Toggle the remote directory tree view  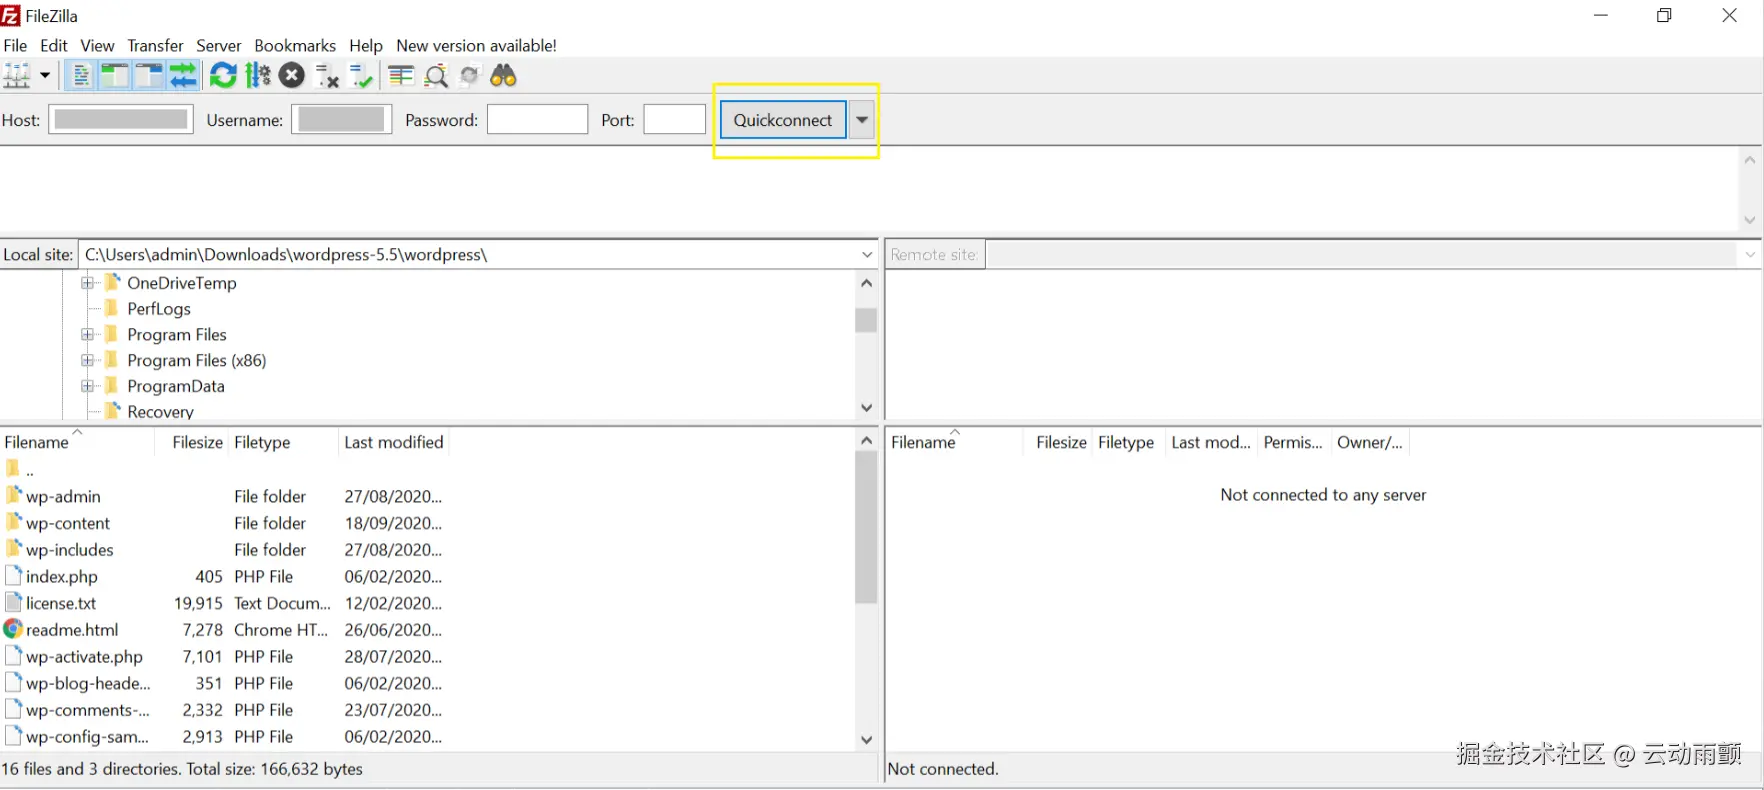pos(149,76)
